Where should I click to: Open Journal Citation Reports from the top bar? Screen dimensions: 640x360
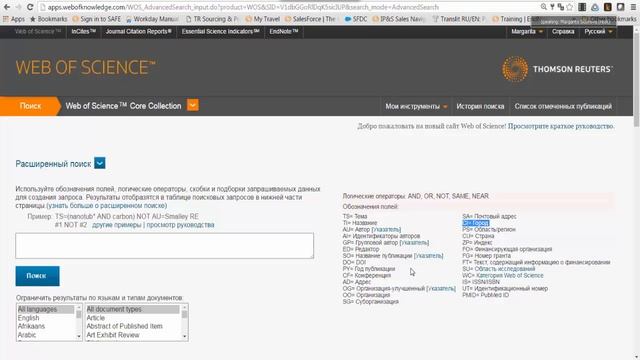(139, 31)
